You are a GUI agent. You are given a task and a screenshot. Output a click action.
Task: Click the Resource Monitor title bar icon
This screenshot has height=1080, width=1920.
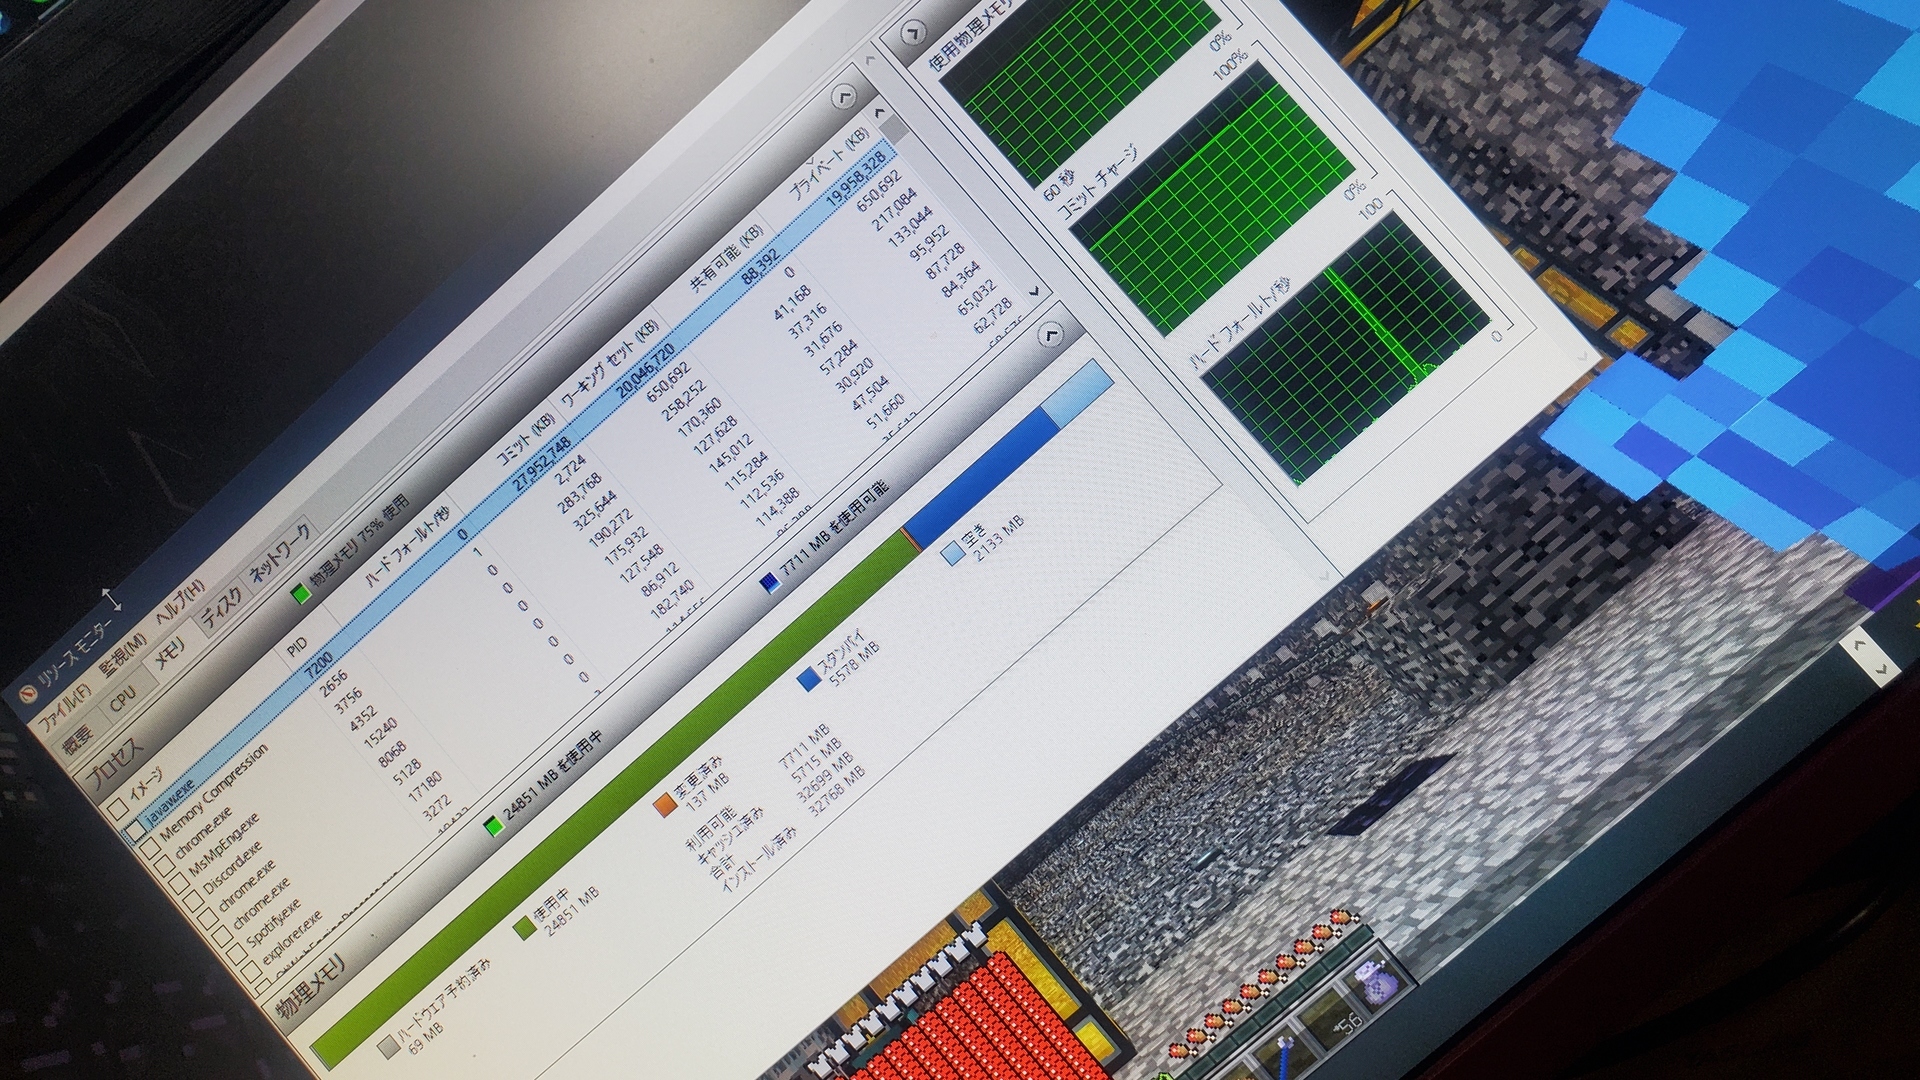pyautogui.click(x=27, y=696)
